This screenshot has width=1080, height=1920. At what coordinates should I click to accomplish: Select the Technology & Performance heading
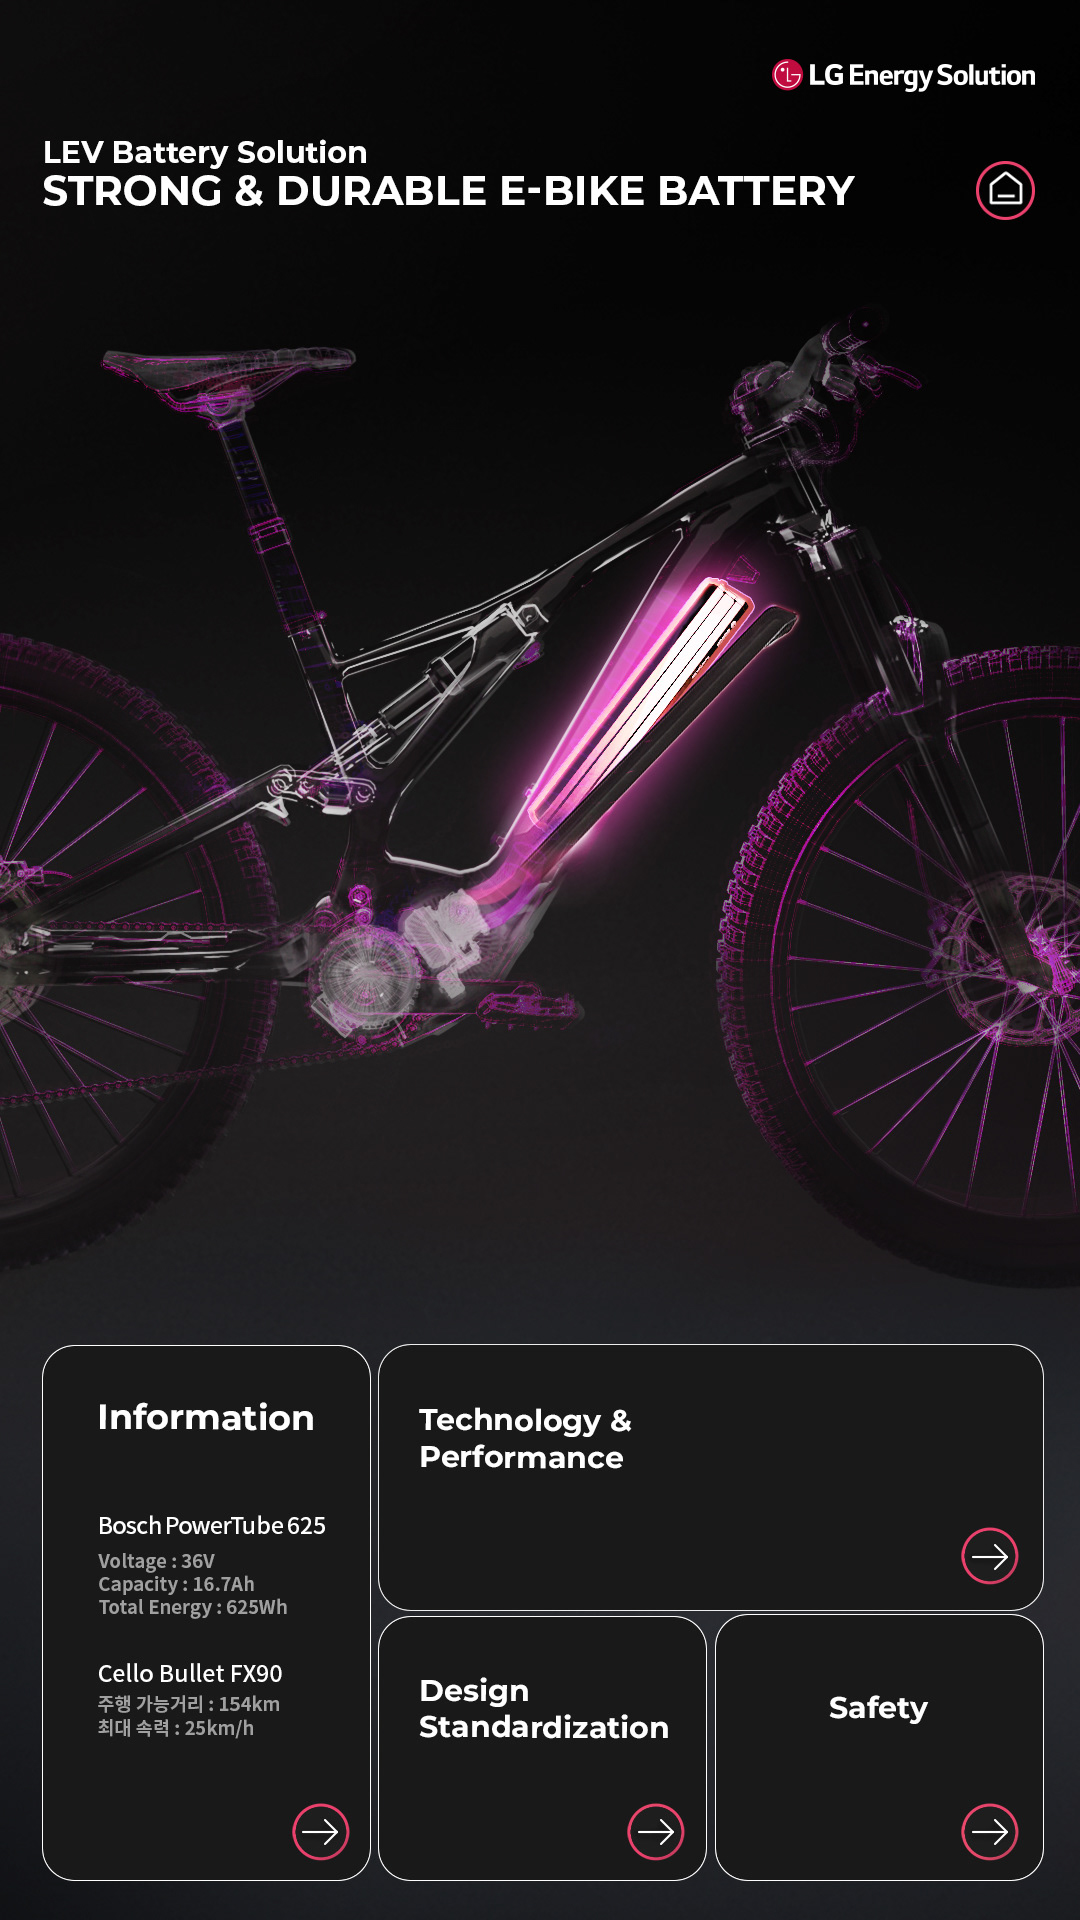[526, 1438]
